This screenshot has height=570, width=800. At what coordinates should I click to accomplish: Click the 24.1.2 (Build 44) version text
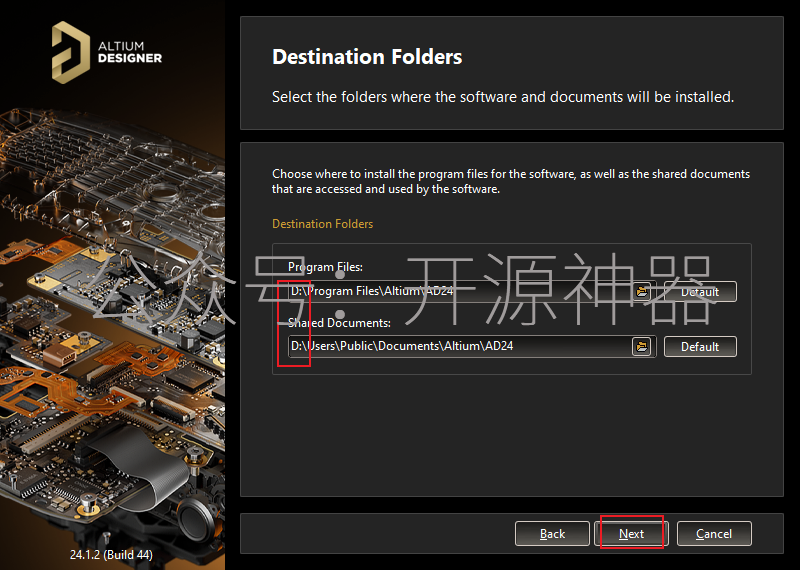[111, 554]
